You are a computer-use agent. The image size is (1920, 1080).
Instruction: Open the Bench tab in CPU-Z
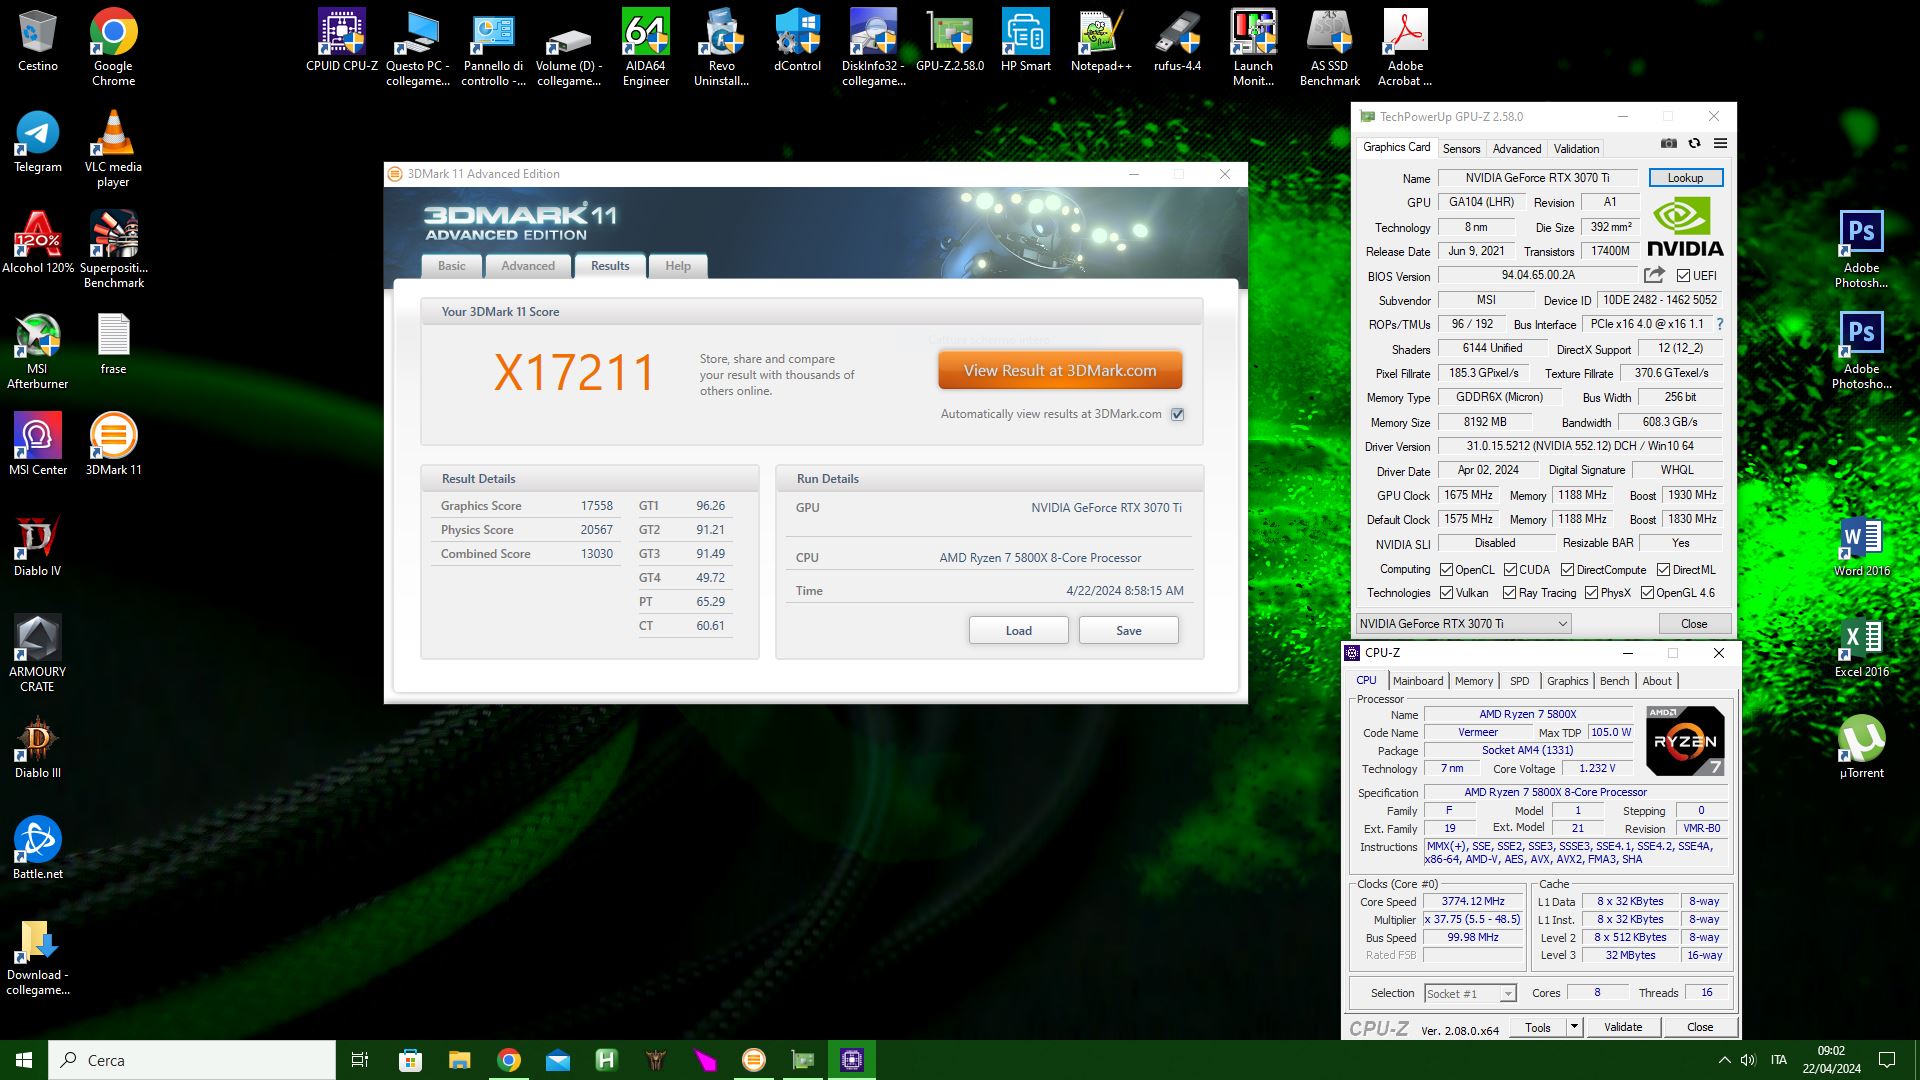(x=1614, y=681)
